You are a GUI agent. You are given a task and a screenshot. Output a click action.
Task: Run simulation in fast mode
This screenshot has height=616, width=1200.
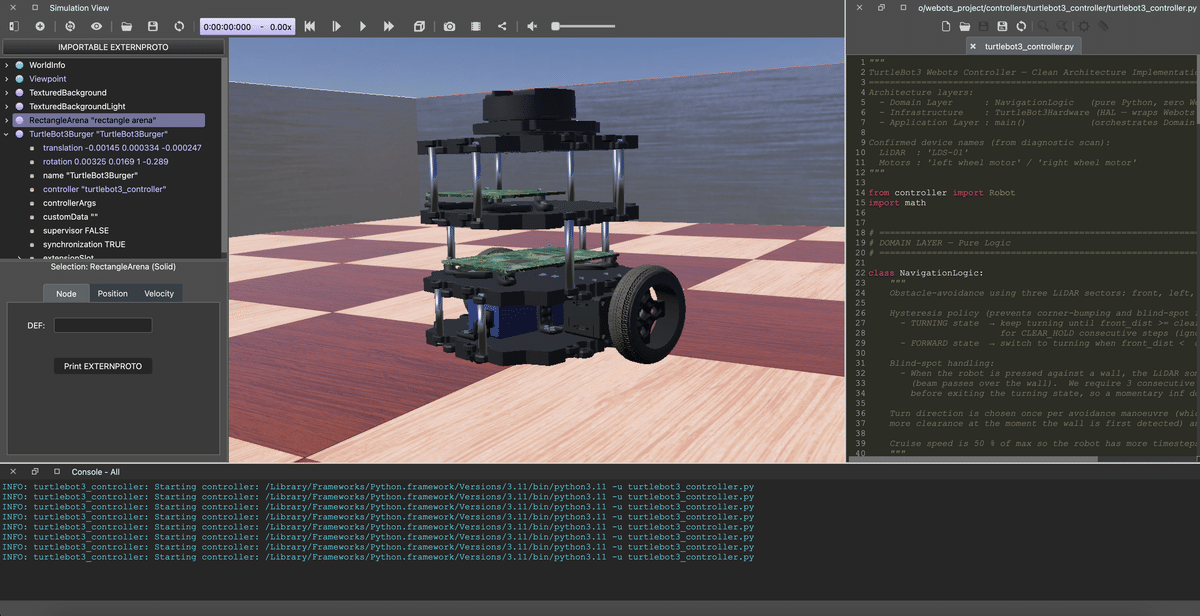[x=390, y=26]
